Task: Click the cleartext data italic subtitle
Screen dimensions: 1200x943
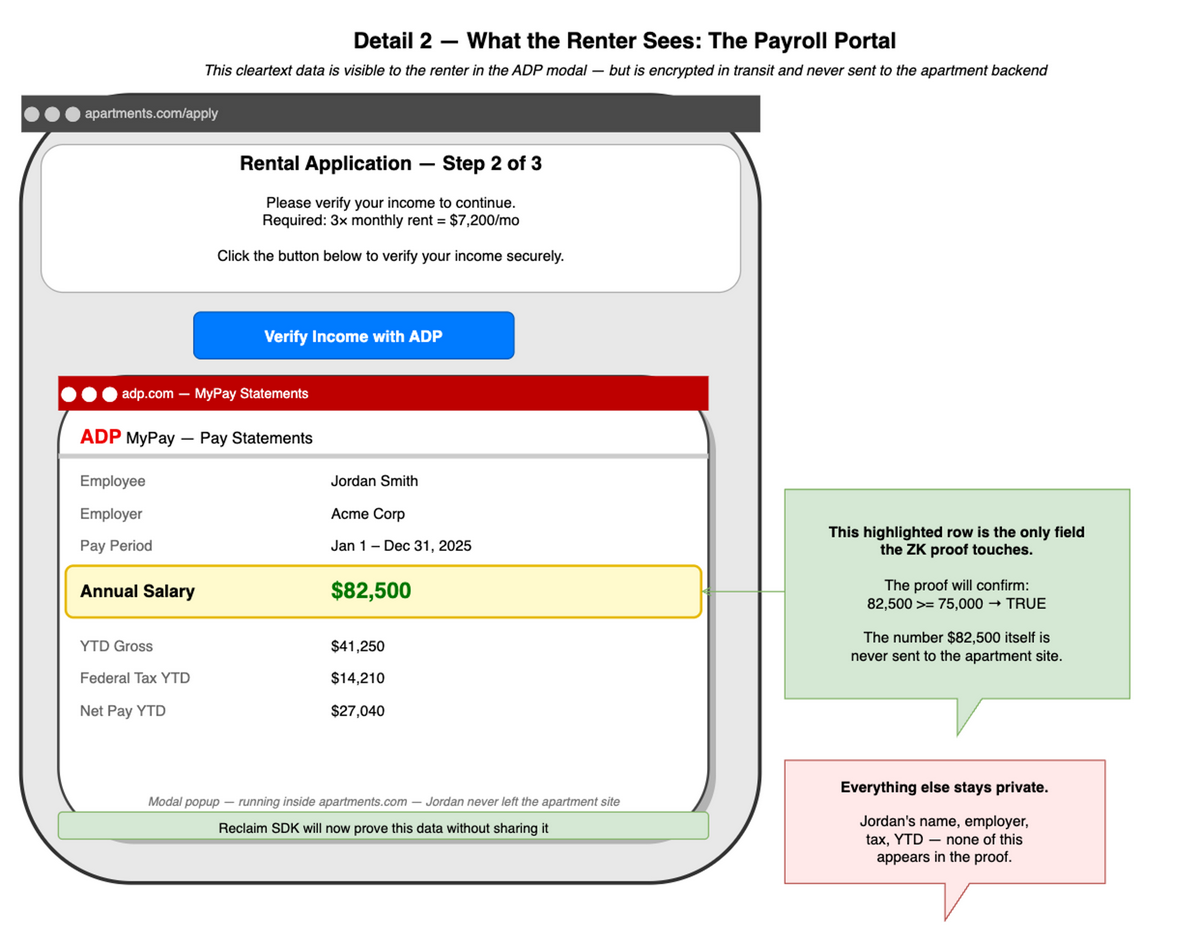Action: [625, 70]
